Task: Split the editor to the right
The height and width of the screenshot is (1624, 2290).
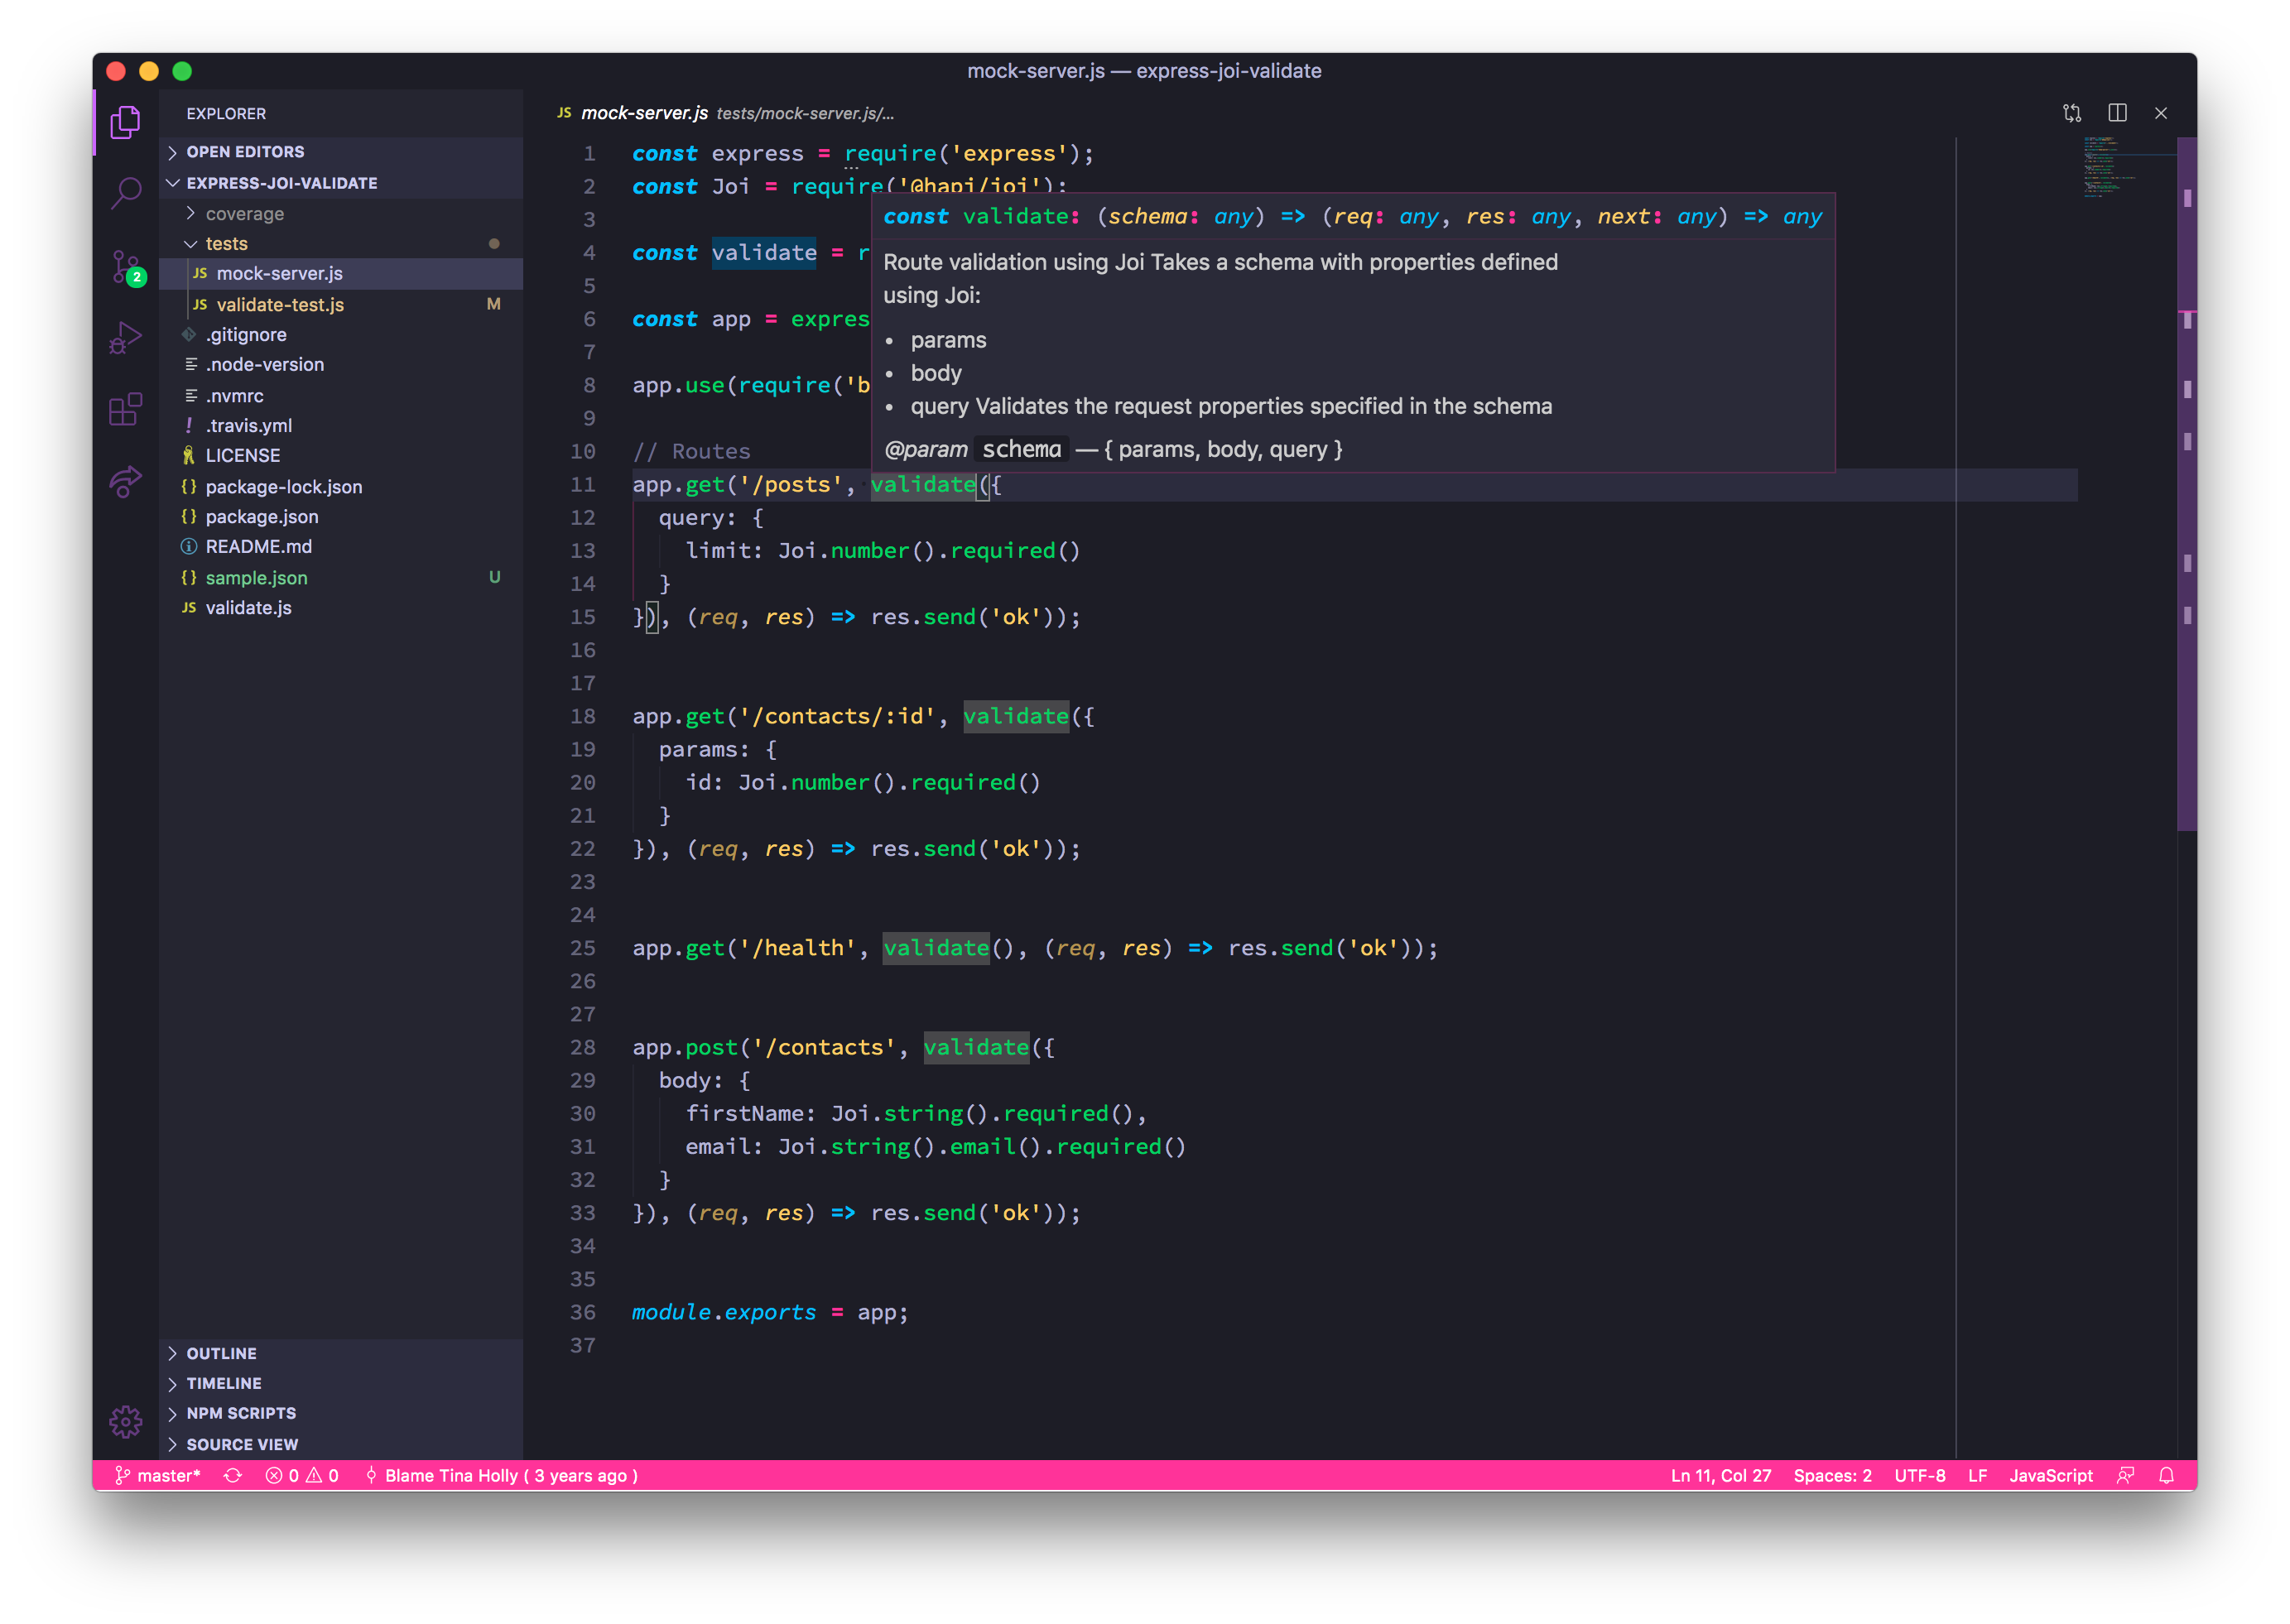Action: pos(2117,113)
